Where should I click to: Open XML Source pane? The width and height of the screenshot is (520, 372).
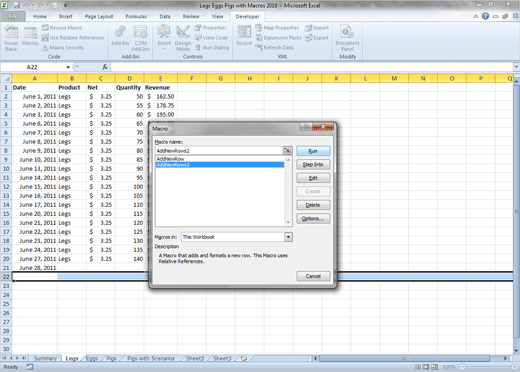[244, 36]
